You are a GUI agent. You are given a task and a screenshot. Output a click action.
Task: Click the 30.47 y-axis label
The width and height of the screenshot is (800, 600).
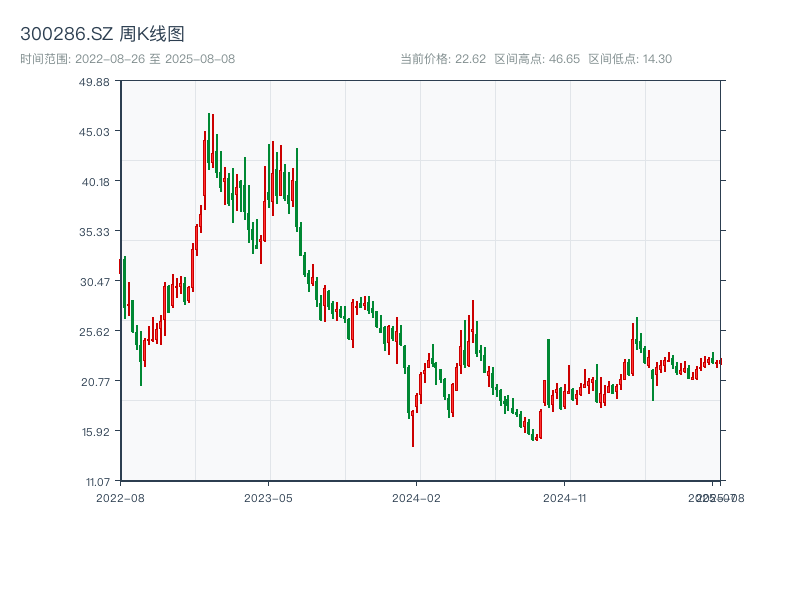pyautogui.click(x=95, y=282)
